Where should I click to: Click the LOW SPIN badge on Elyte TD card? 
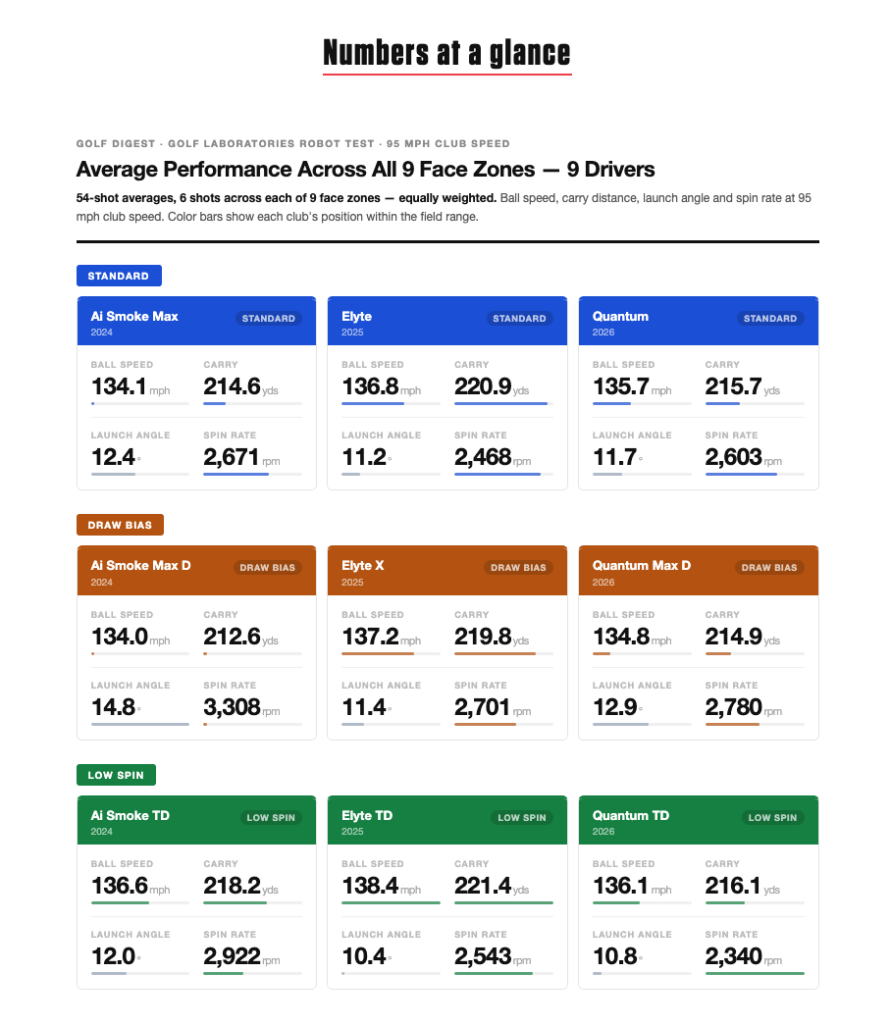click(522, 818)
